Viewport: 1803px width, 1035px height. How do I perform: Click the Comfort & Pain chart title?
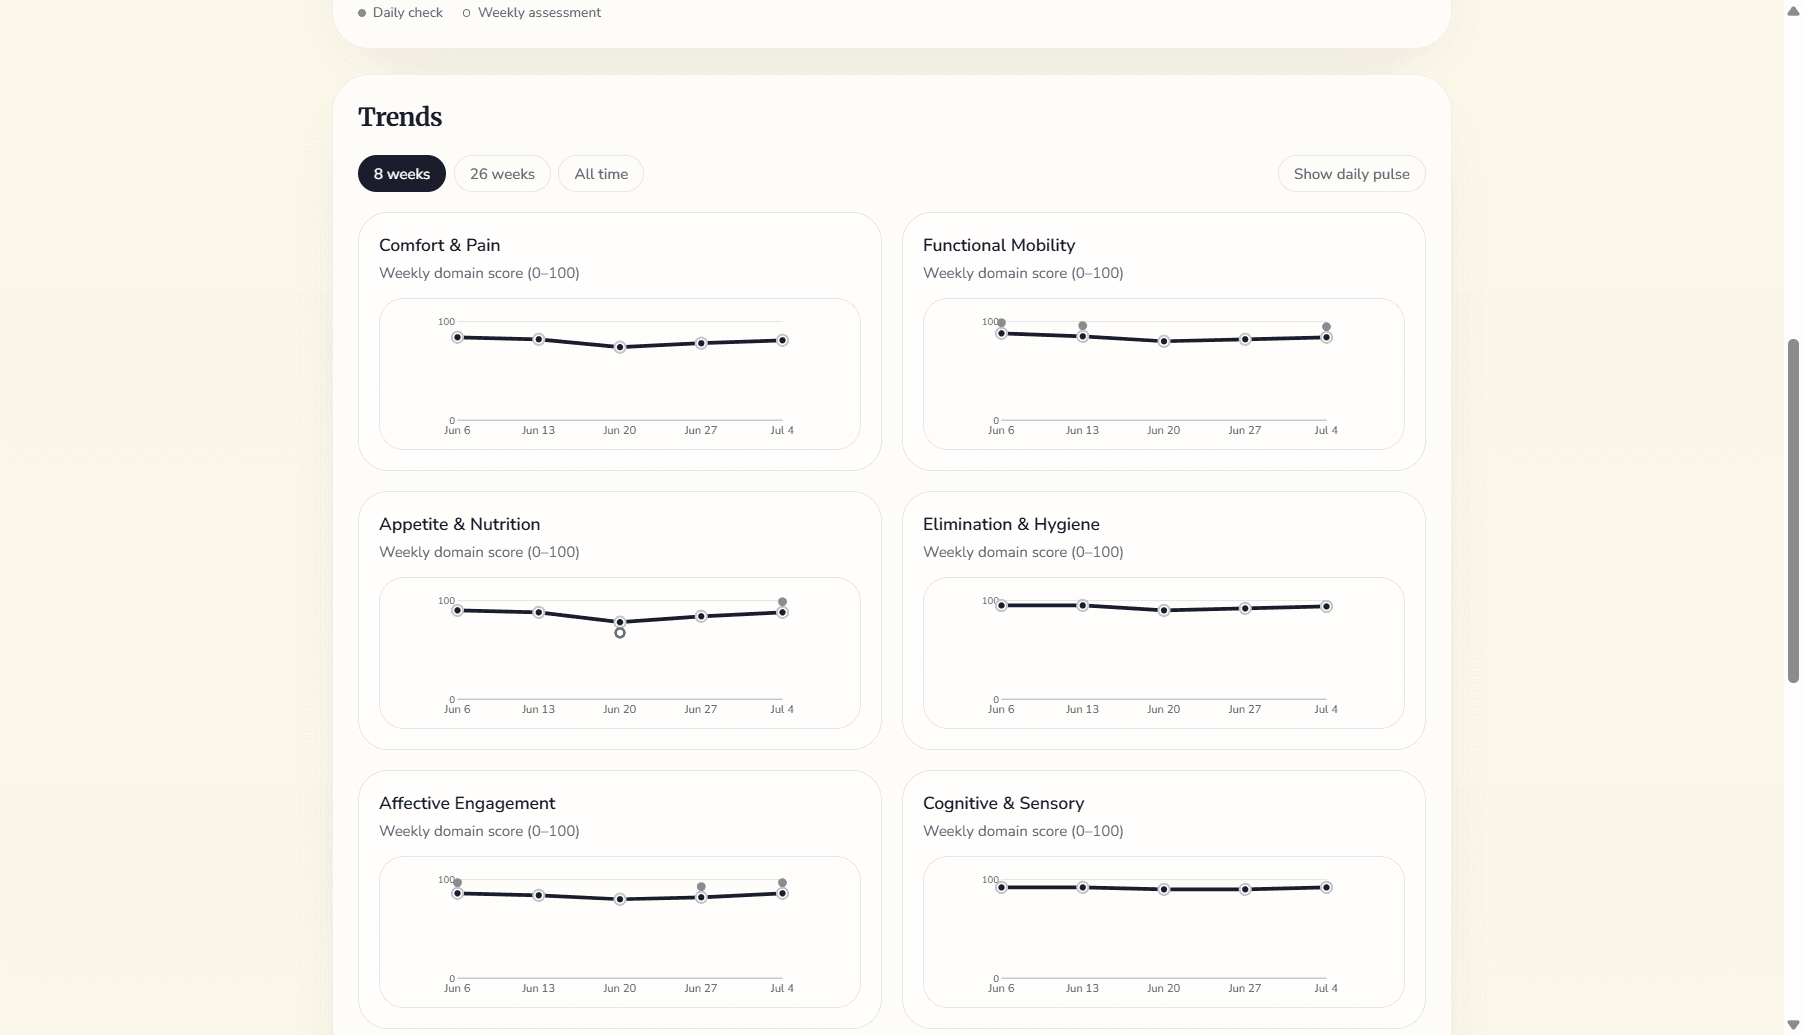(x=439, y=245)
